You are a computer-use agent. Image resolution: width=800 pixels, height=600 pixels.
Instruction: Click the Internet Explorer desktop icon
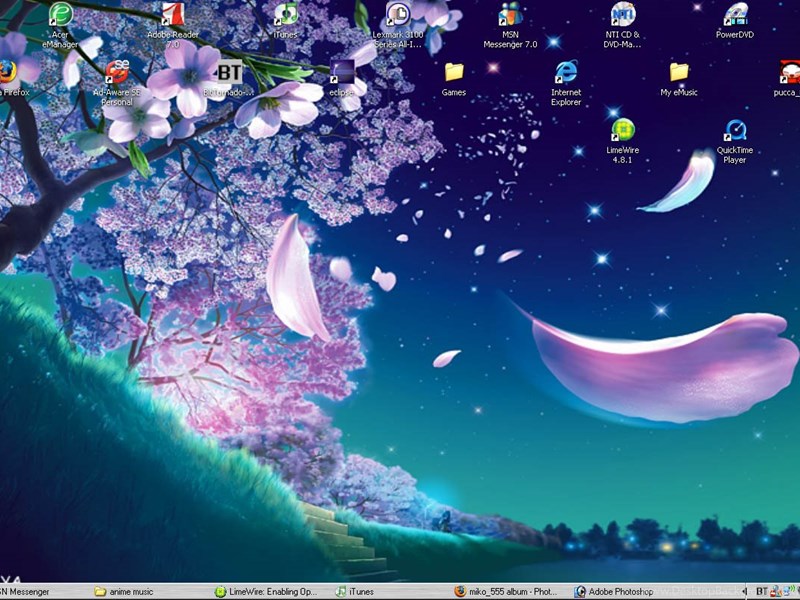[x=566, y=73]
